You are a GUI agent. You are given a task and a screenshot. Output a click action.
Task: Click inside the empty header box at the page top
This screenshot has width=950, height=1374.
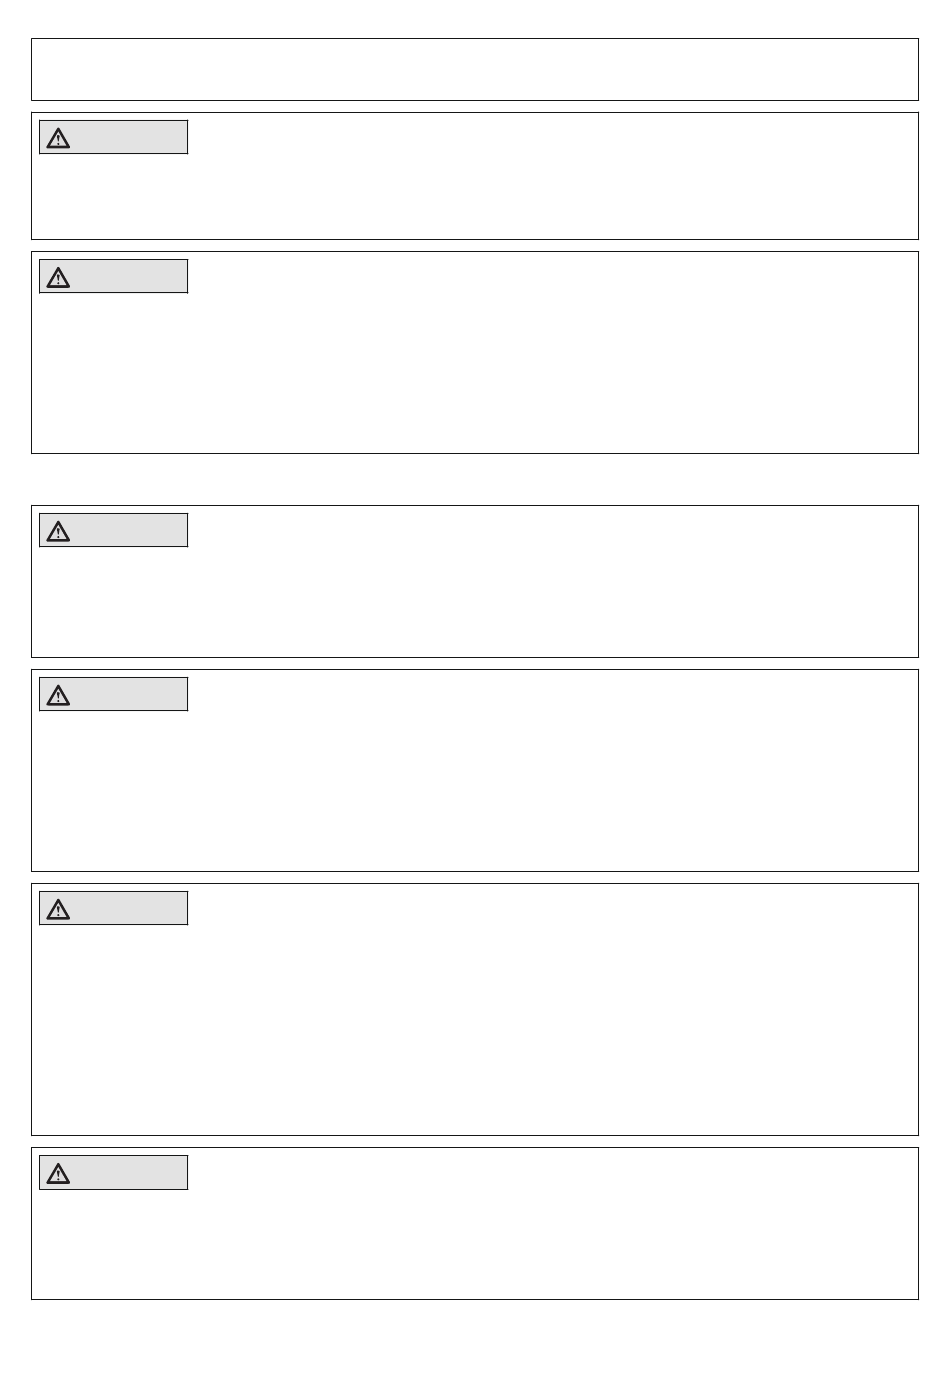click(x=475, y=70)
